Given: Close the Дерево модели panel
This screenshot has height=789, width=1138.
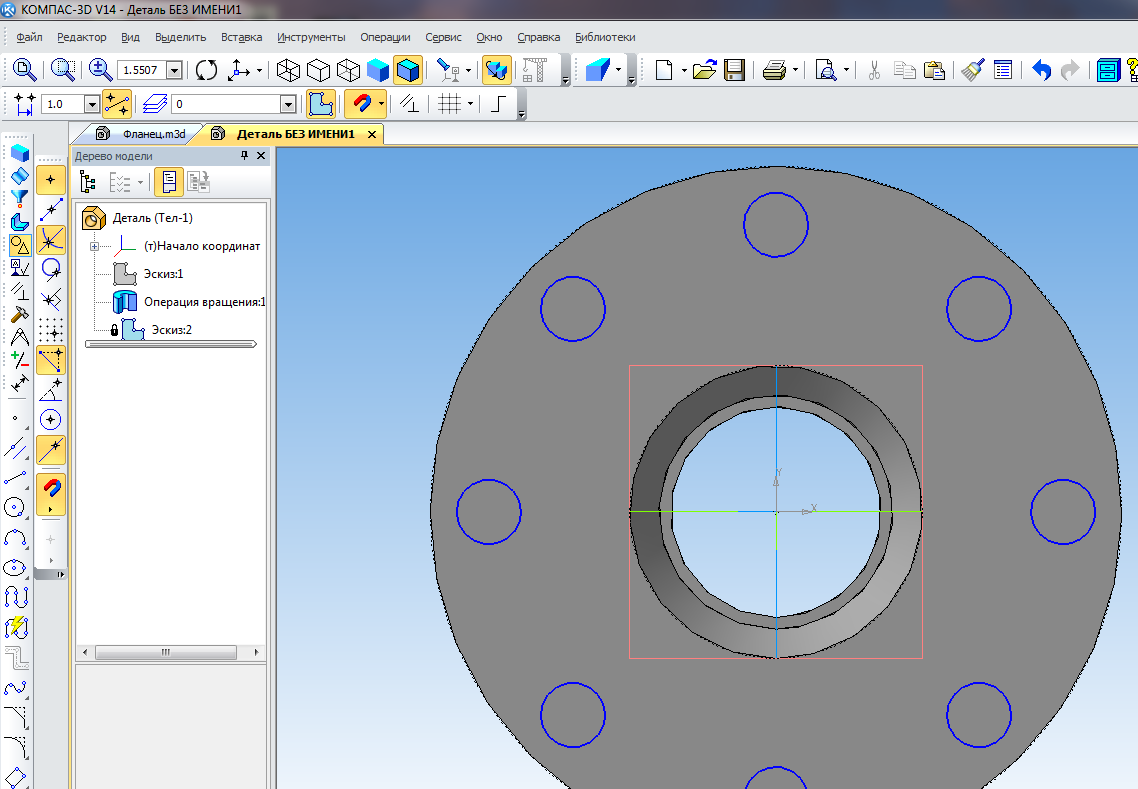Looking at the screenshot, I should (x=261, y=155).
